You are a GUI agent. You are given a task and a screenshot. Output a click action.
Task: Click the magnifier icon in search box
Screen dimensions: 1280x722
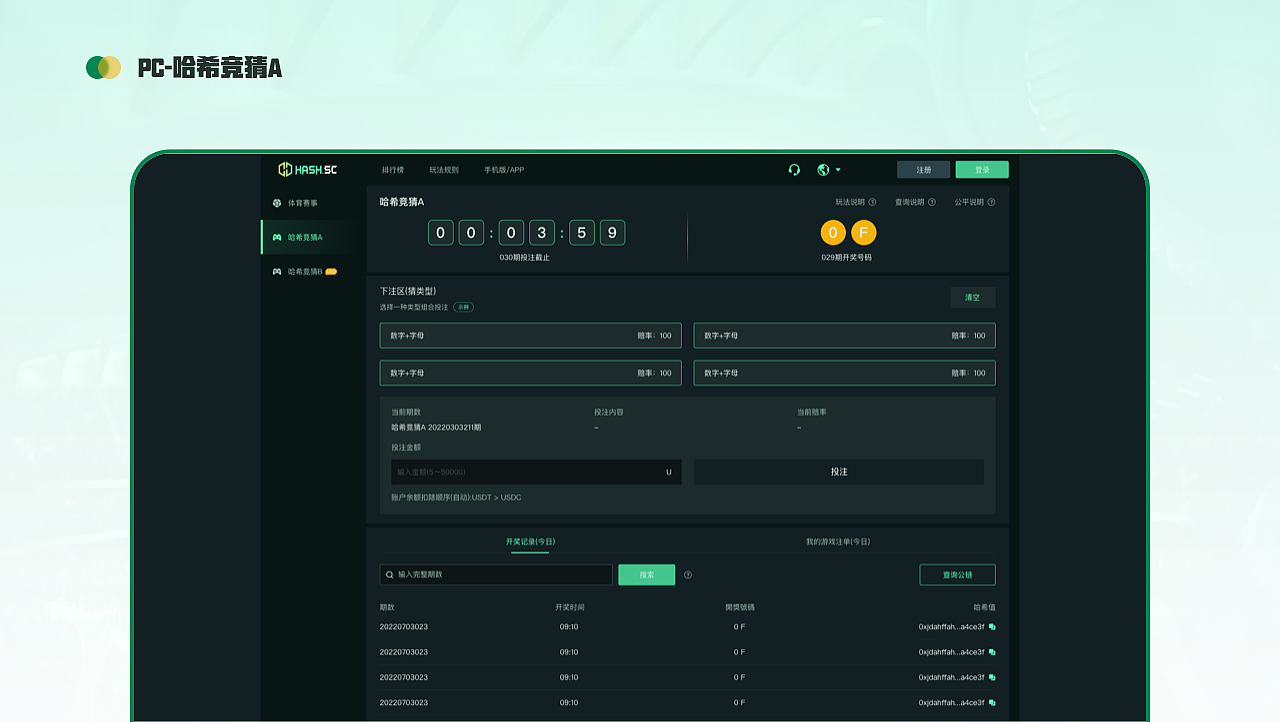(389, 575)
